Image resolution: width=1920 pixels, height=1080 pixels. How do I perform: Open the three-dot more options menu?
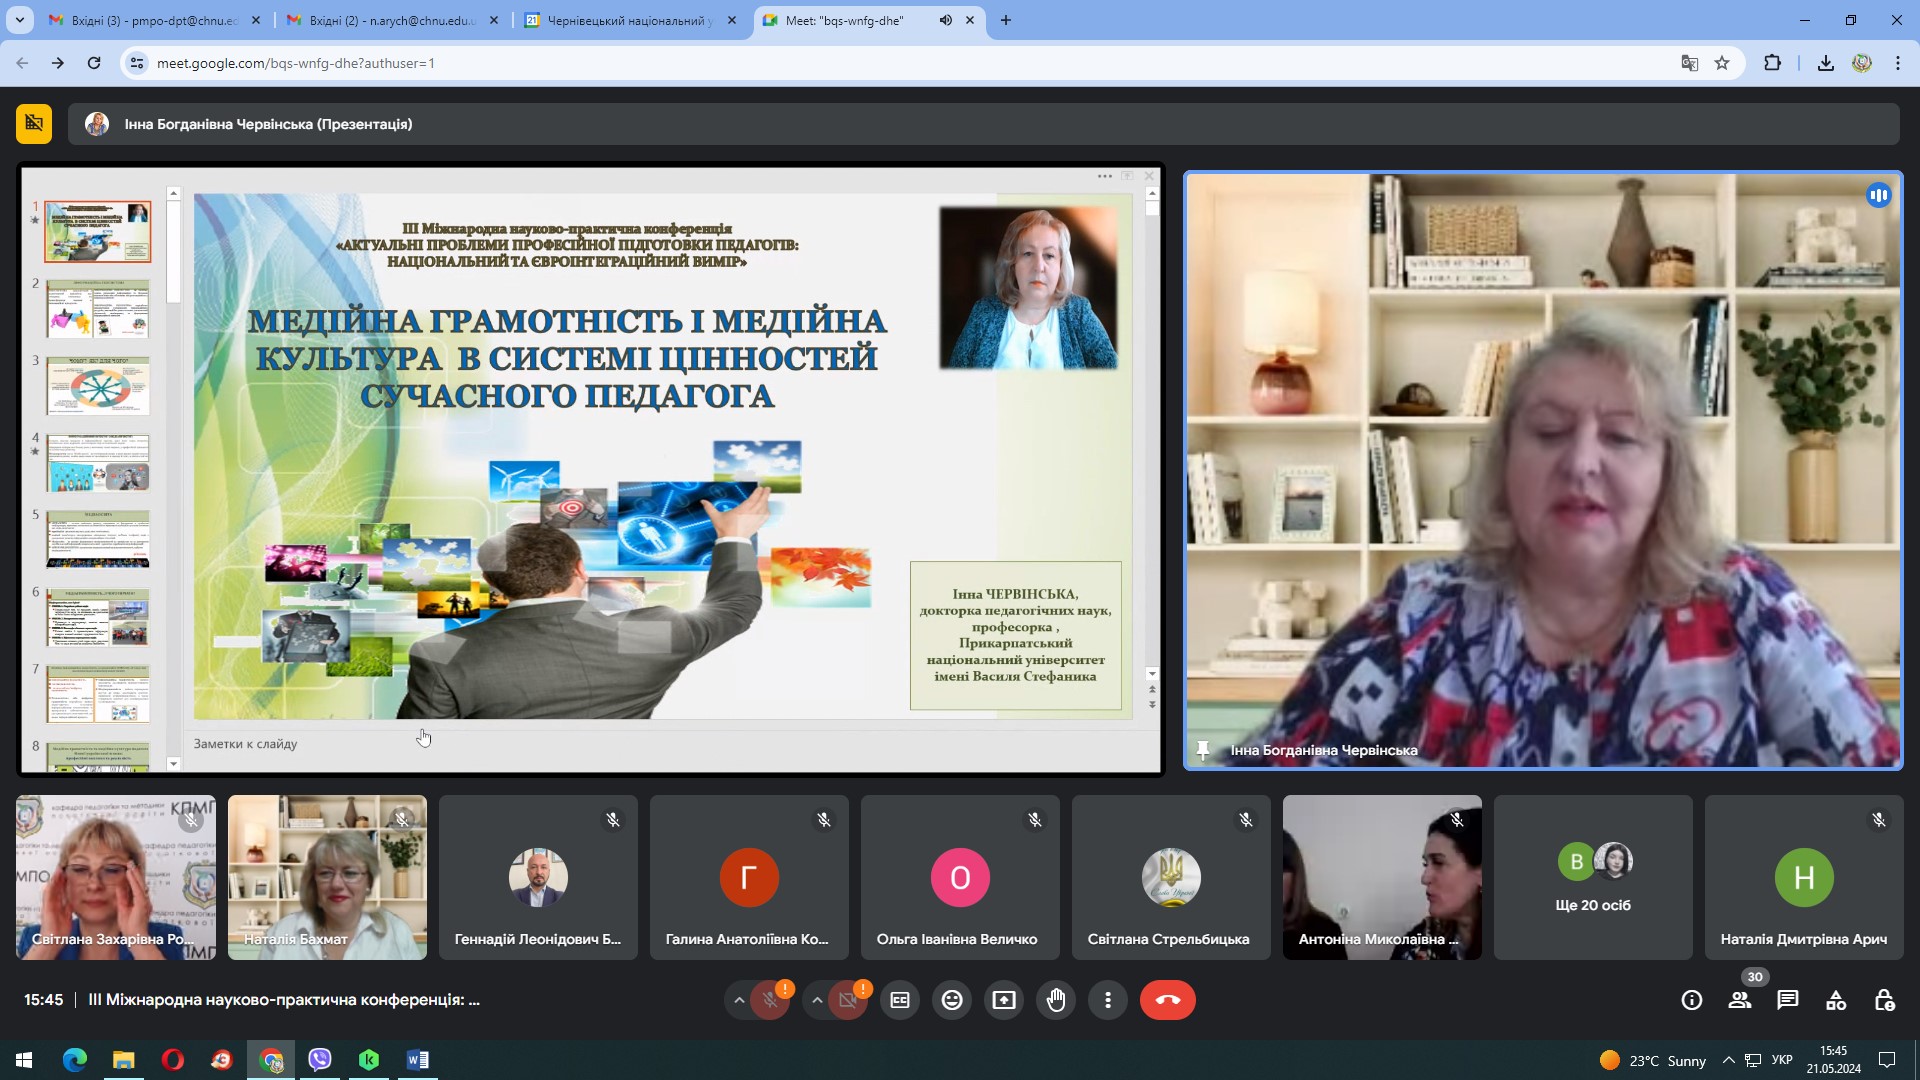click(x=1108, y=1000)
